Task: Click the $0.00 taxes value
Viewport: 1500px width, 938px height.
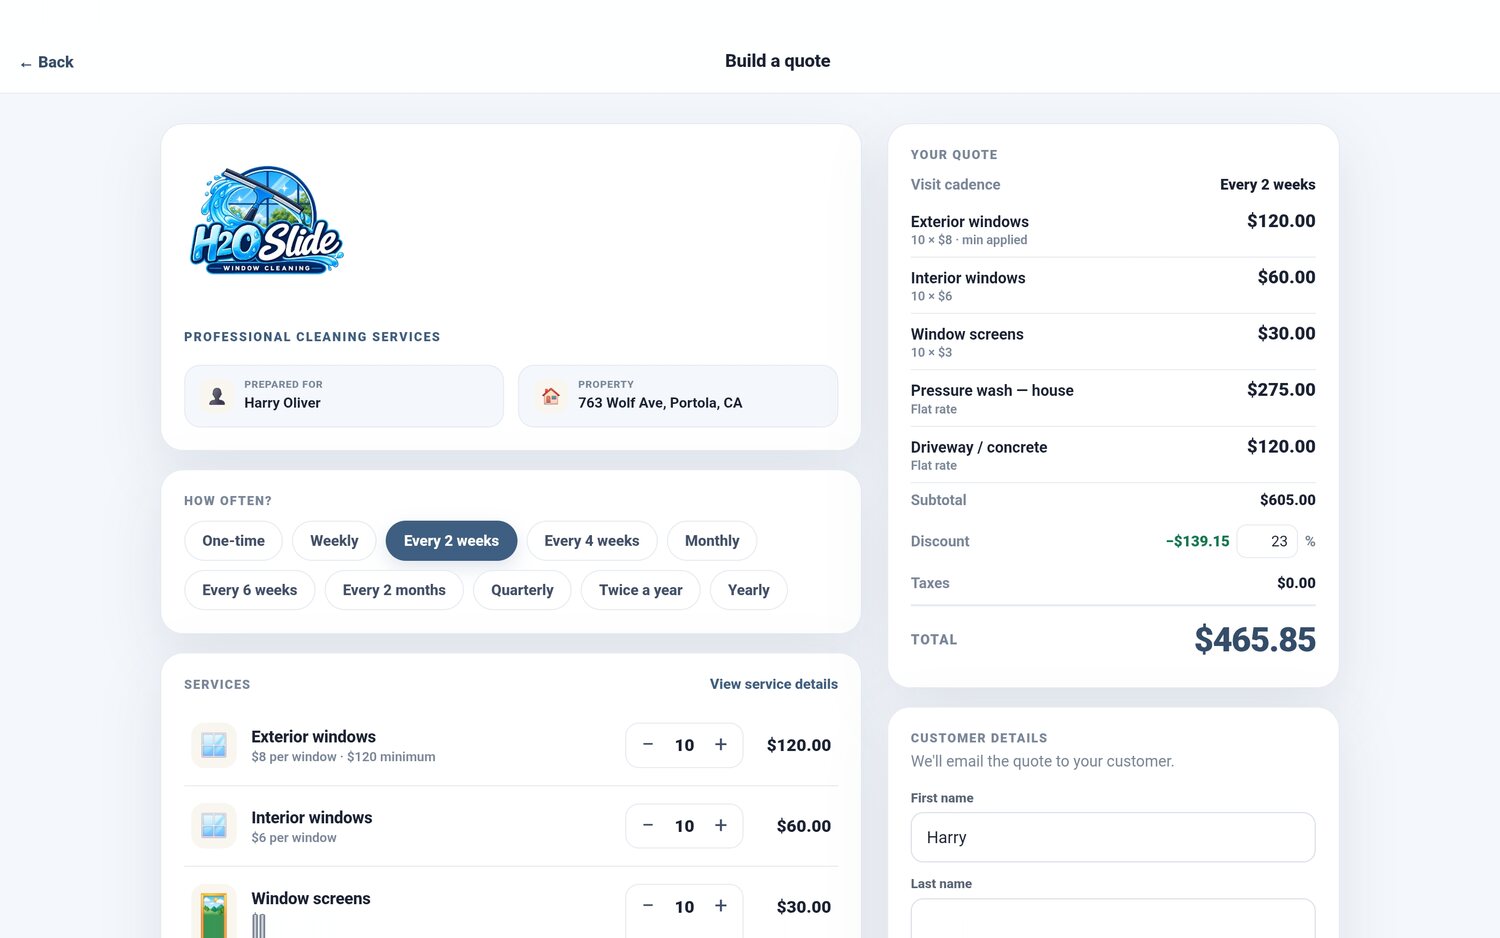Action: [1296, 583]
